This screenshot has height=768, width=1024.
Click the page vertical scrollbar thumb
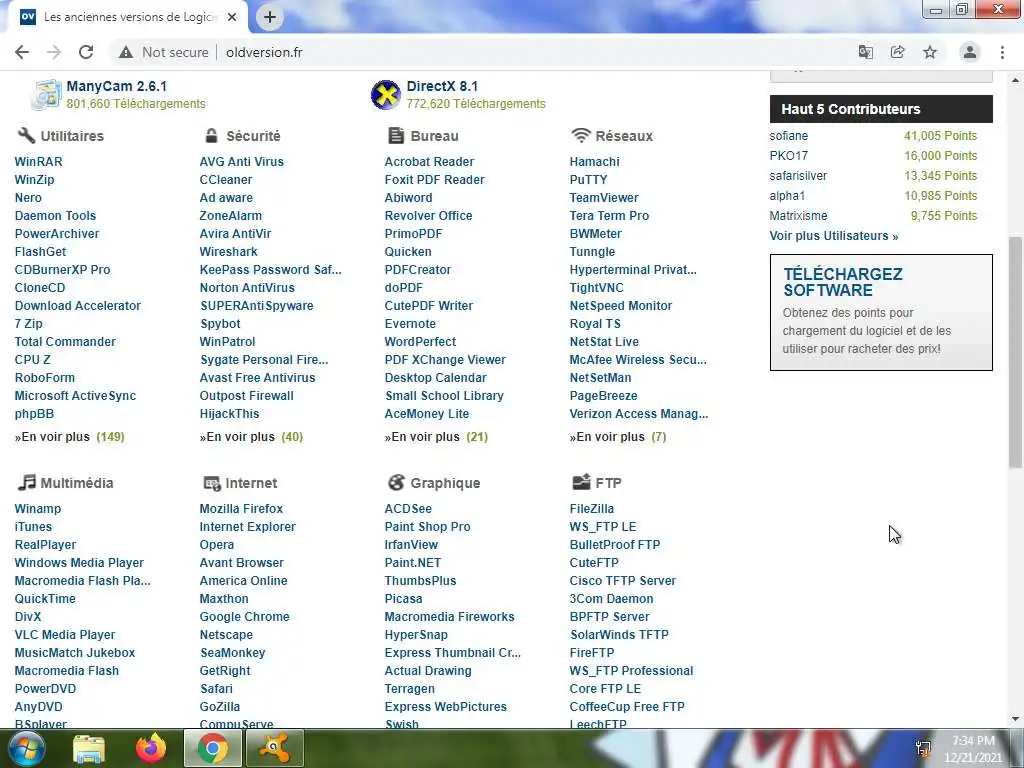[x=1015, y=353]
